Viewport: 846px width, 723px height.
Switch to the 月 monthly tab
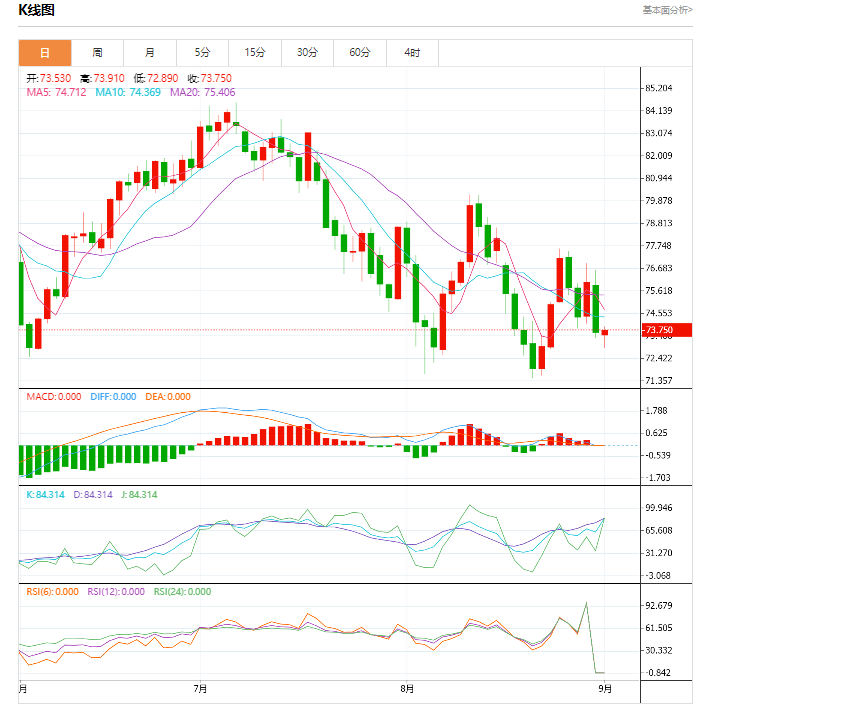[x=150, y=53]
